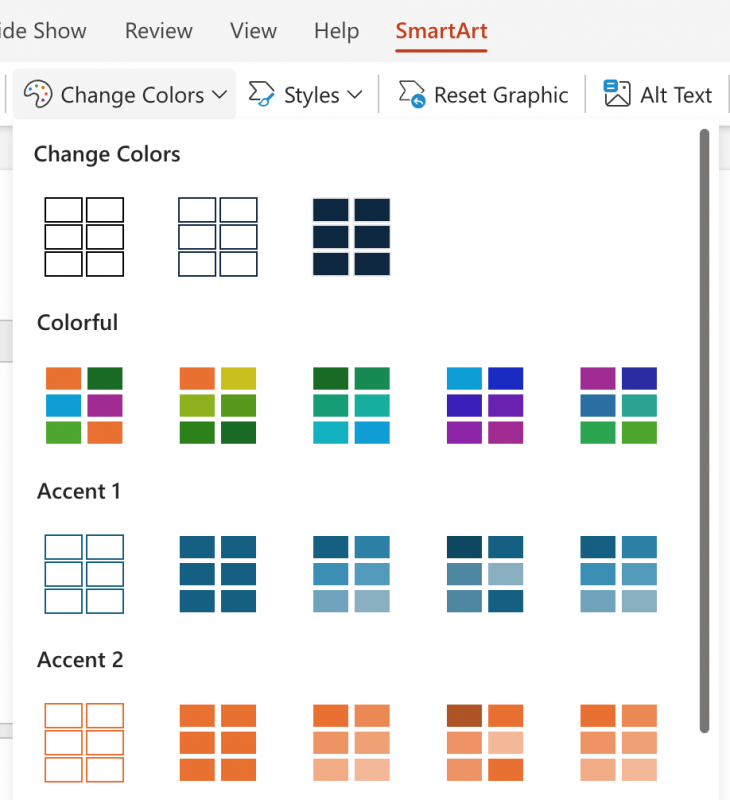Screen dimensions: 730x800
Task: Choose the gradient orange Accent 2 variant
Action: 351,742
